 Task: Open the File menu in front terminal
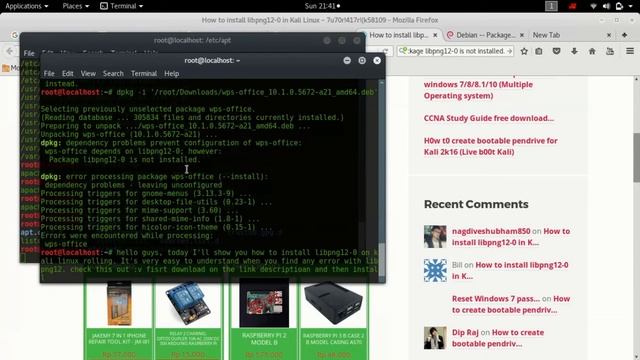49,73
